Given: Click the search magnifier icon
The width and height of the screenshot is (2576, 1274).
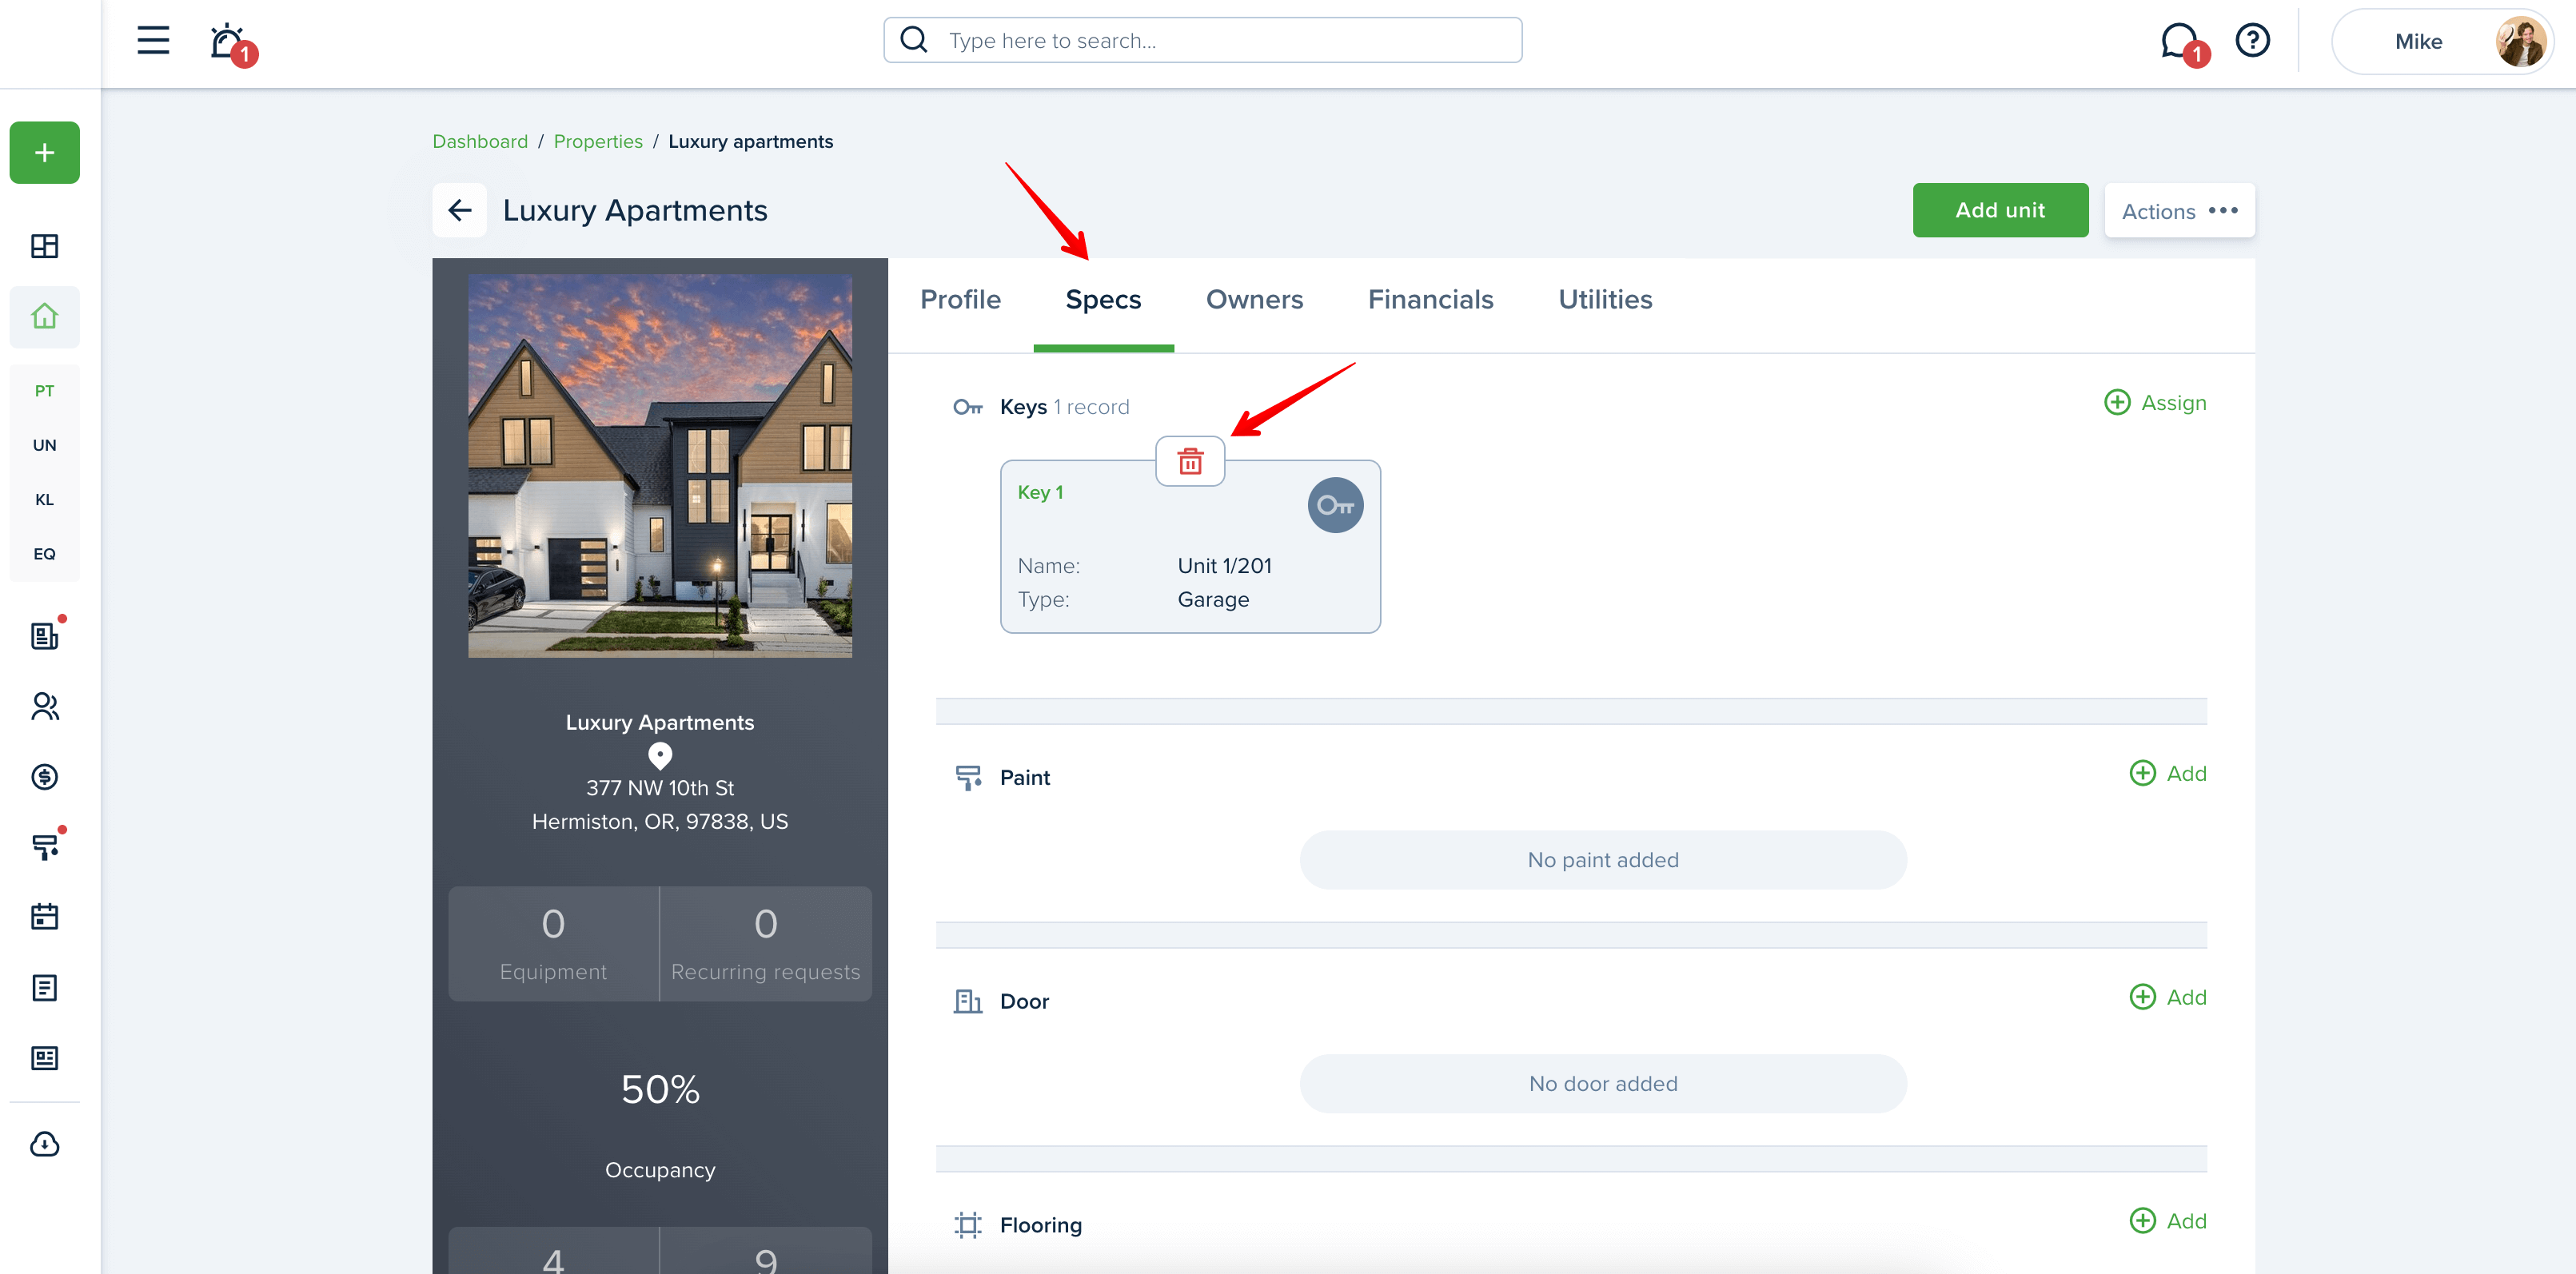Looking at the screenshot, I should tap(913, 40).
